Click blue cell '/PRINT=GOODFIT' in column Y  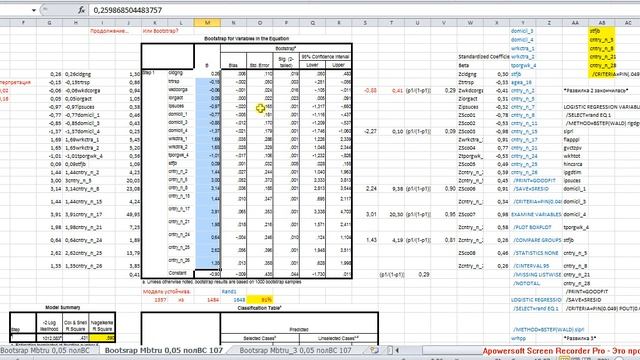(x=534, y=180)
